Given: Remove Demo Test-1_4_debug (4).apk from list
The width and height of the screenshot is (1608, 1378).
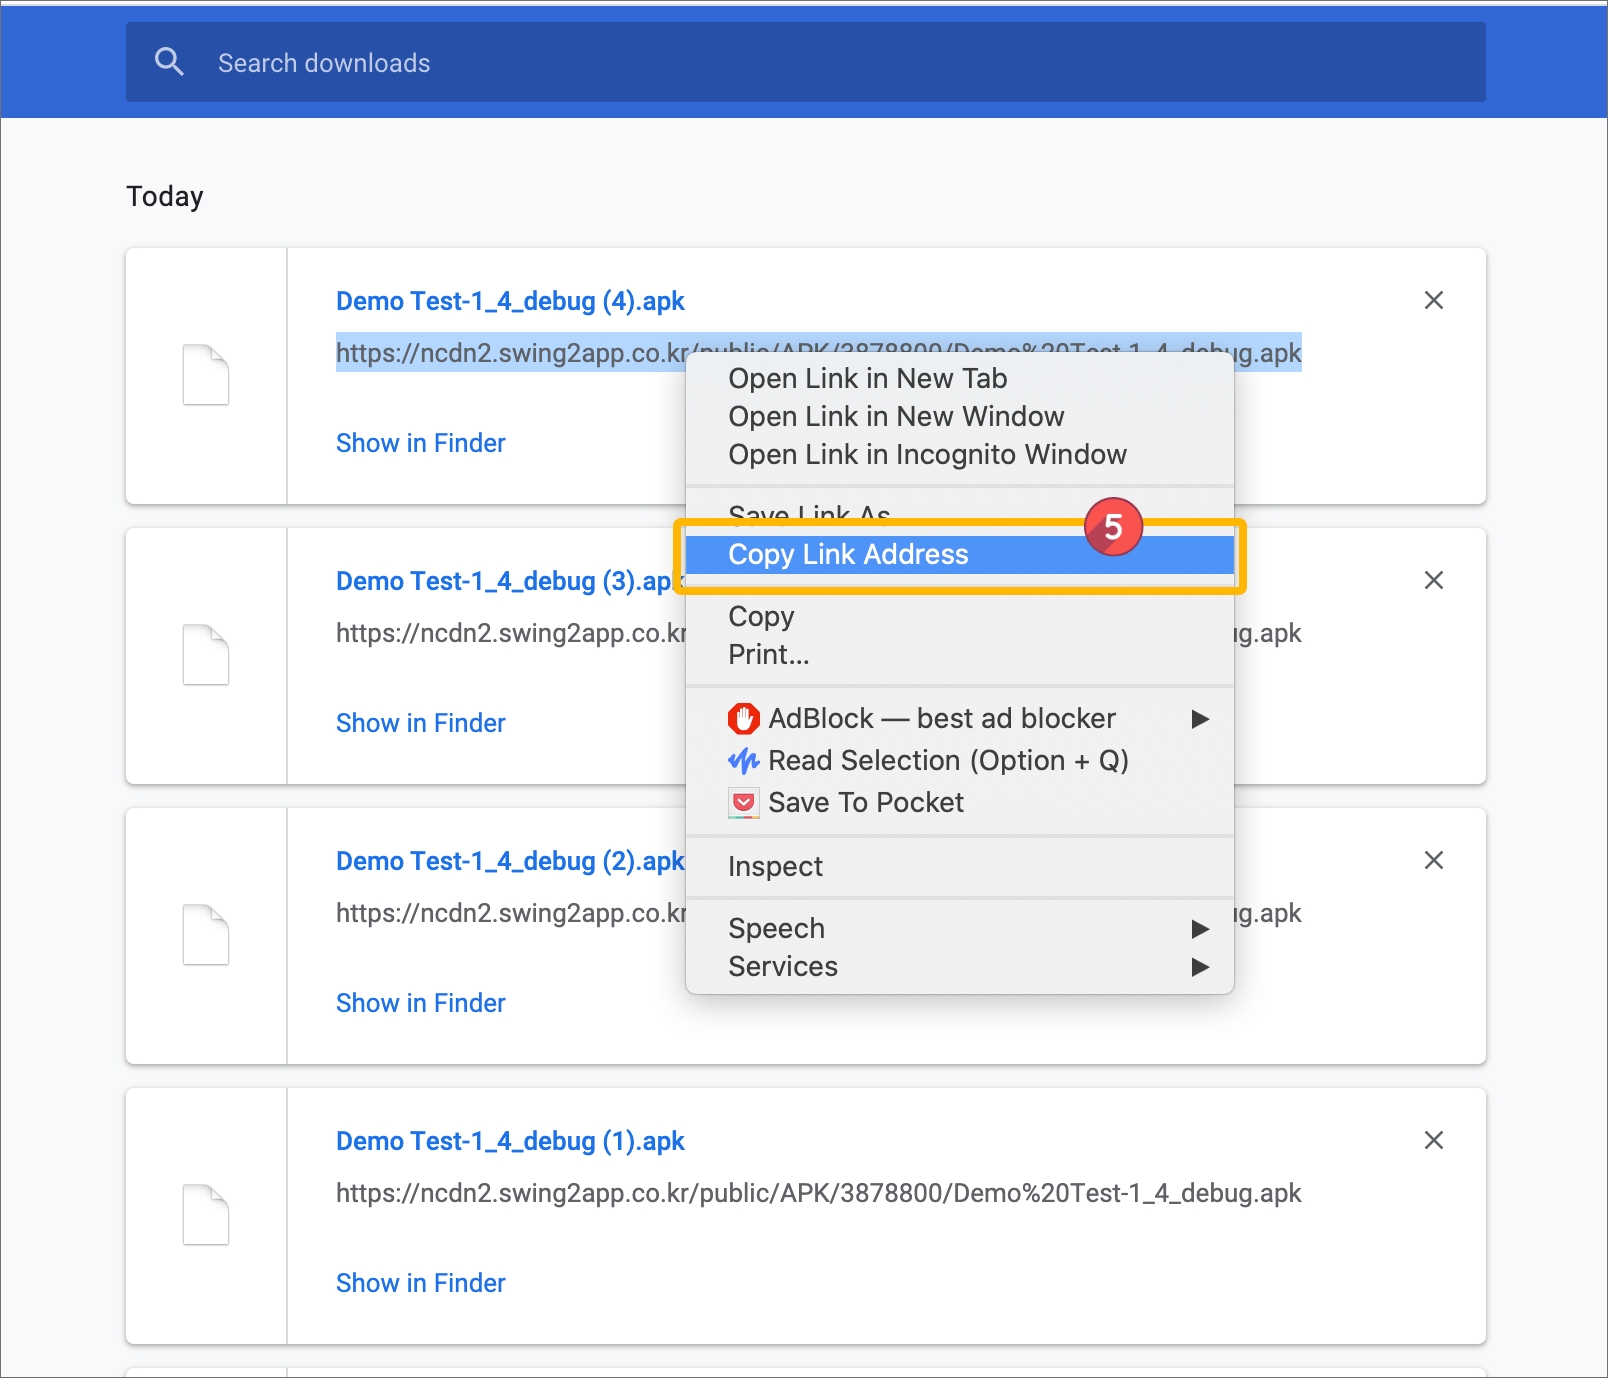Looking at the screenshot, I should (1433, 300).
